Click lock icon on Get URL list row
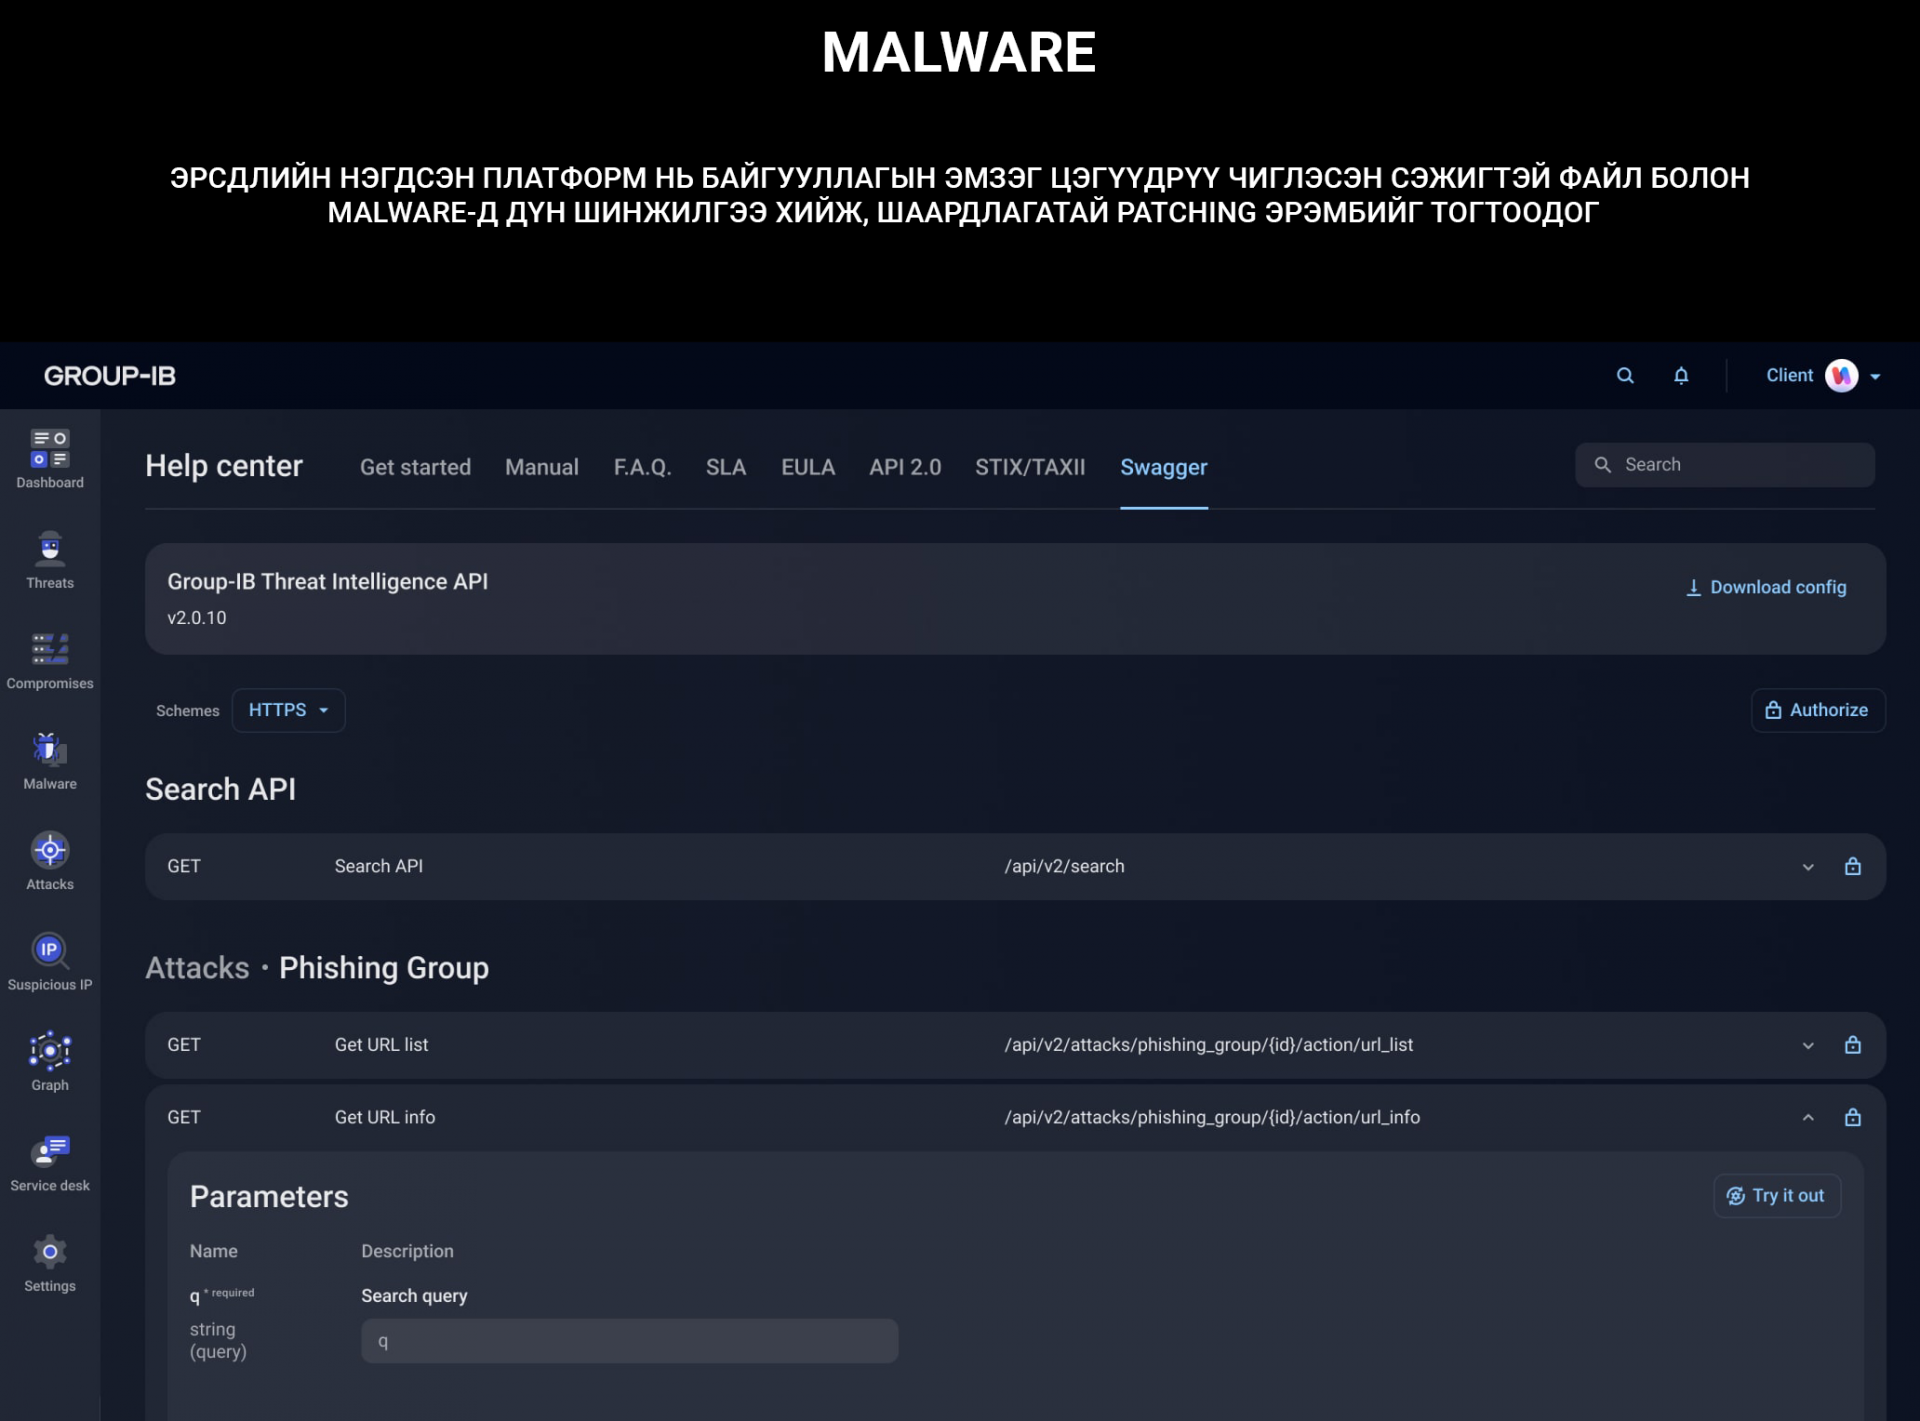Screen dimensions: 1920x1421 pos(1852,1045)
